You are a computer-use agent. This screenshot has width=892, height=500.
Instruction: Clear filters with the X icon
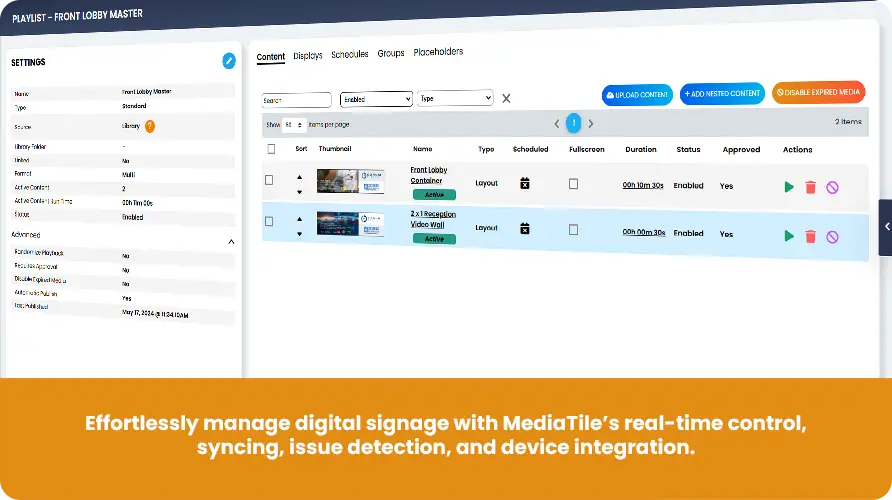506,98
